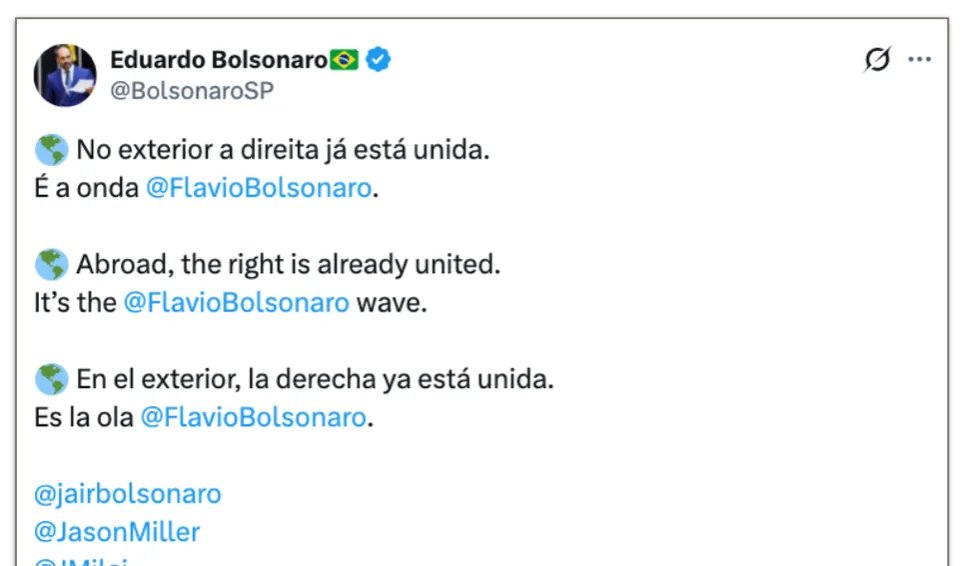This screenshot has width=962, height=566.
Task: Open @FlavioBolsonaro mention after 'It's the'
Action: (236, 303)
